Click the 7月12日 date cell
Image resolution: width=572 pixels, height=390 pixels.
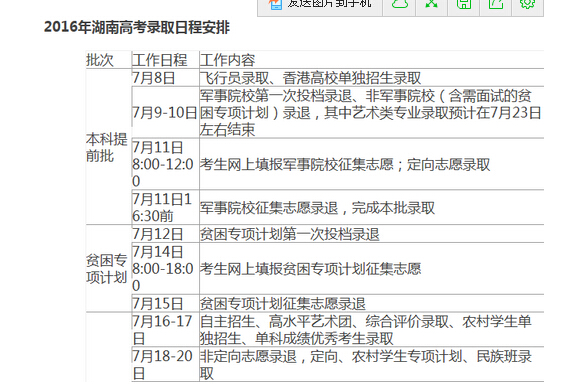pyautogui.click(x=157, y=234)
